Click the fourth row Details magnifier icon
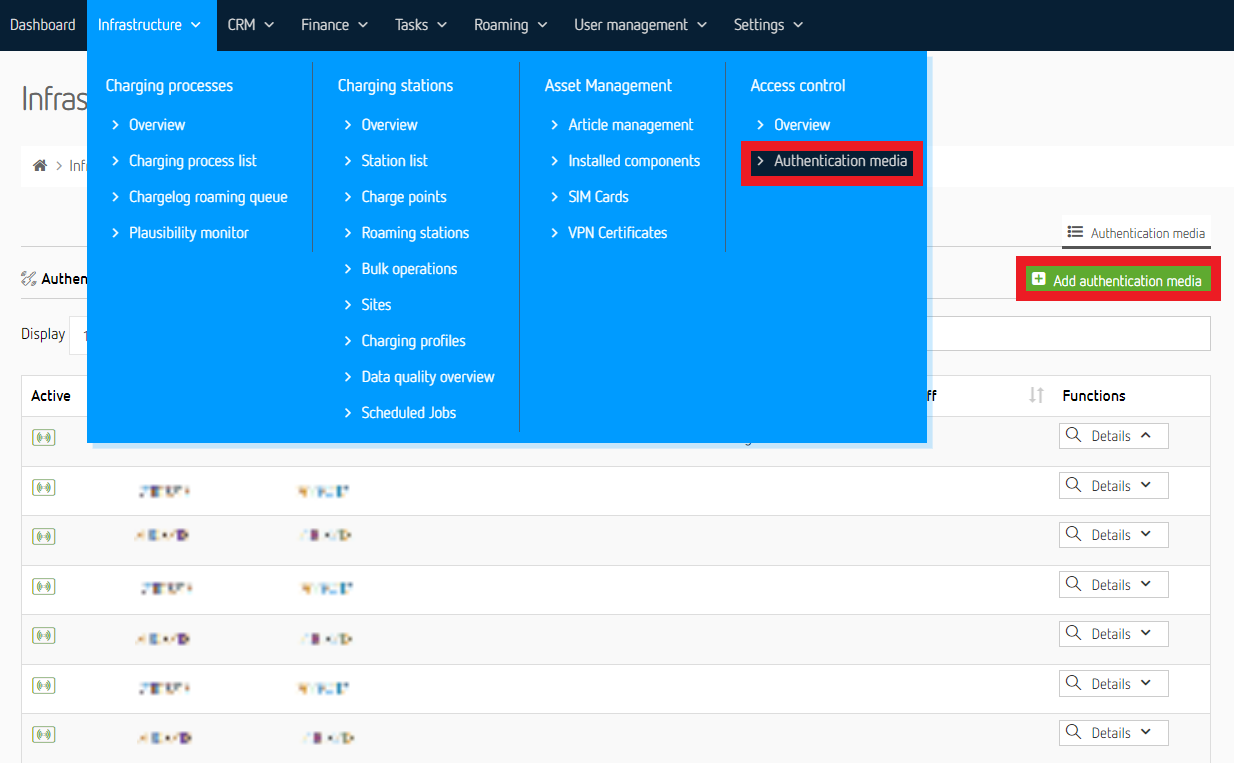1234x763 pixels. click(x=1074, y=584)
